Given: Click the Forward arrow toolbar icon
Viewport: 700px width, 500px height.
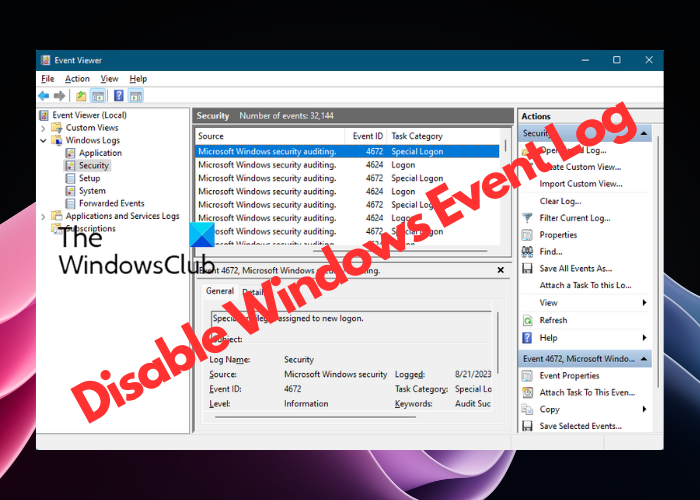Looking at the screenshot, I should [59, 96].
